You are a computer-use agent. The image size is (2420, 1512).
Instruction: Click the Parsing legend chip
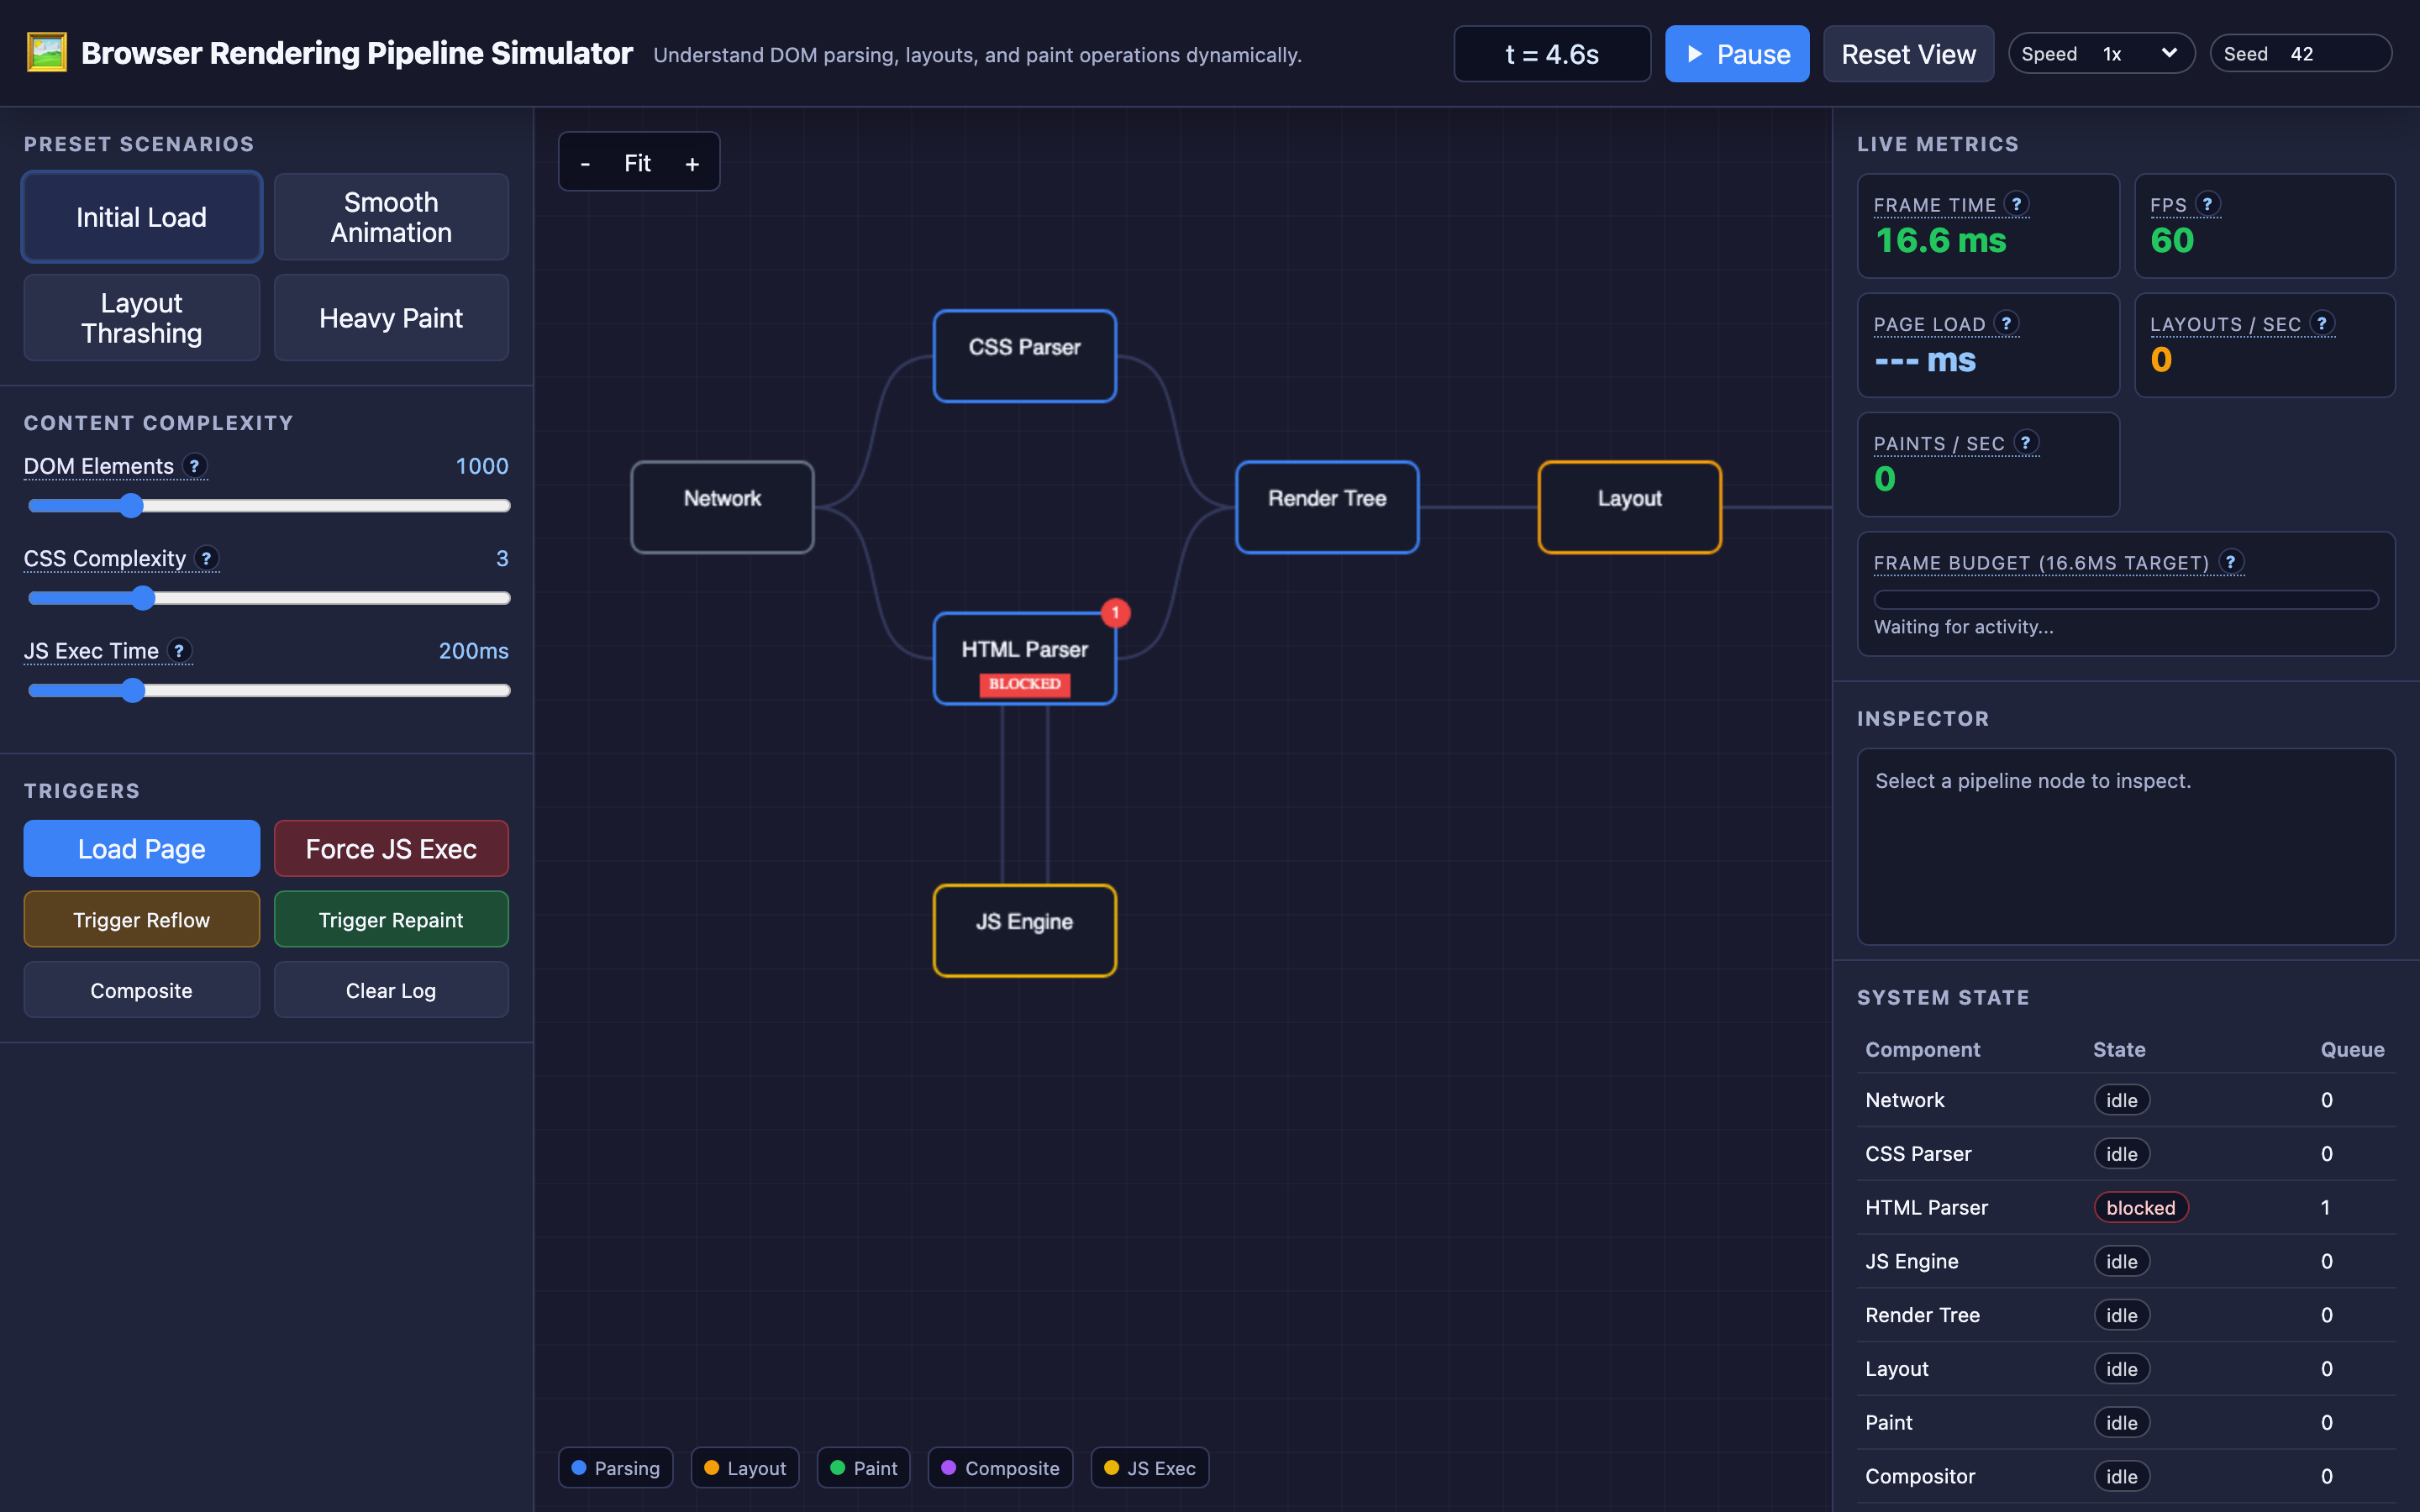[616, 1468]
